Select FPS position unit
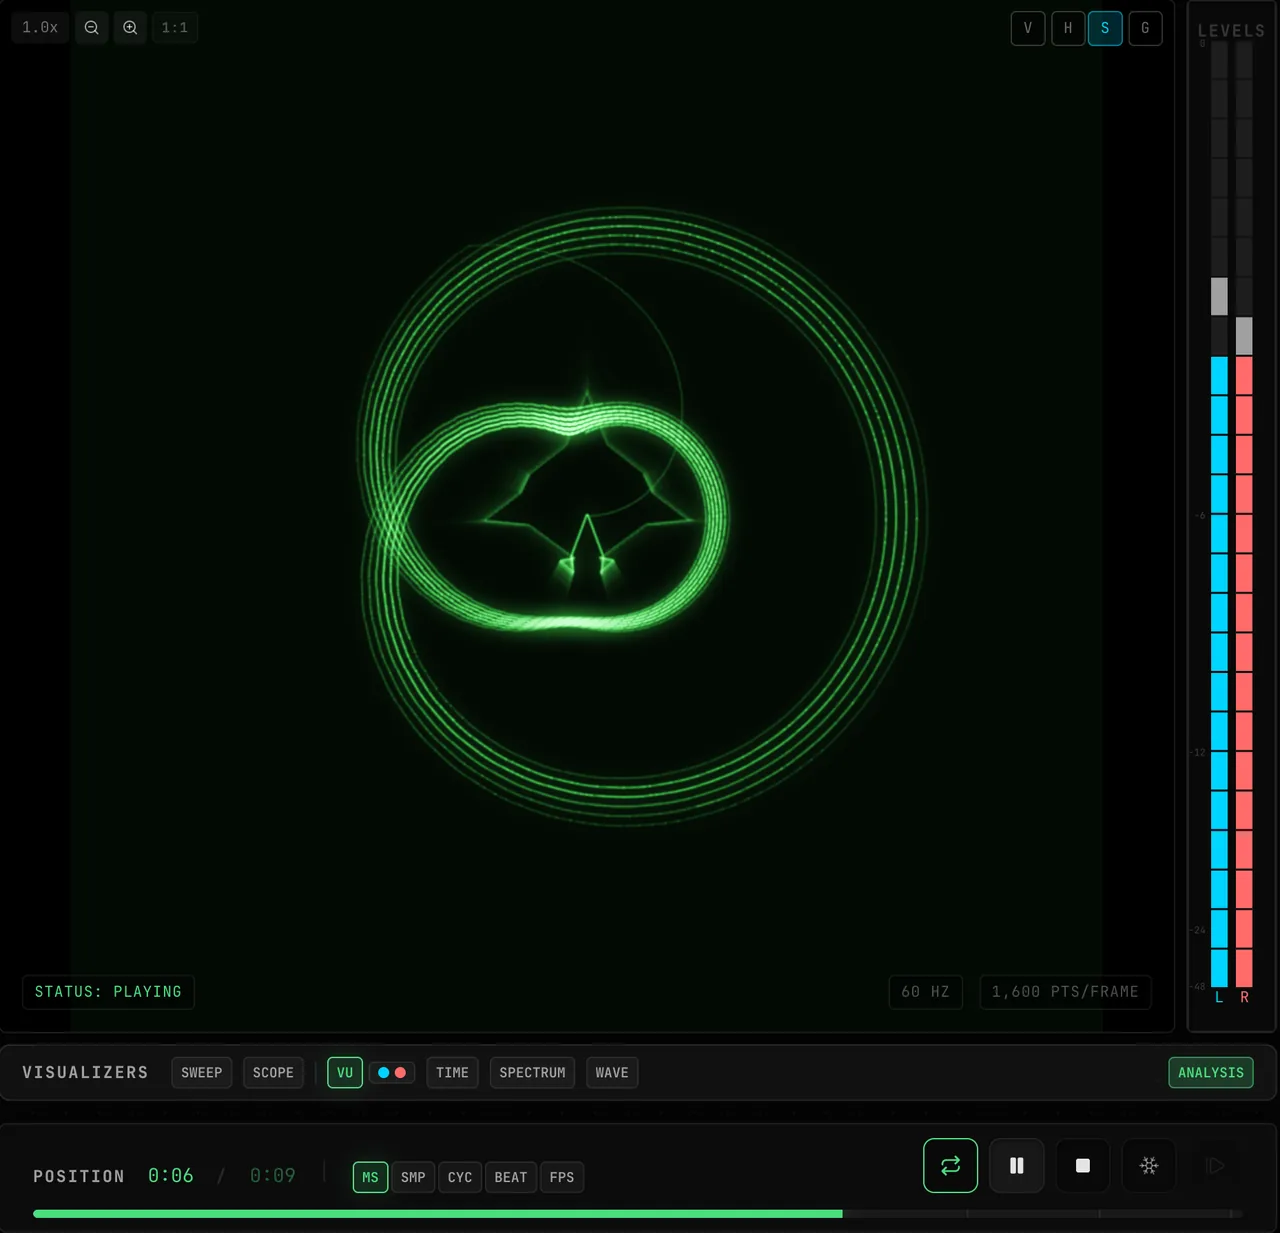 coord(562,1177)
